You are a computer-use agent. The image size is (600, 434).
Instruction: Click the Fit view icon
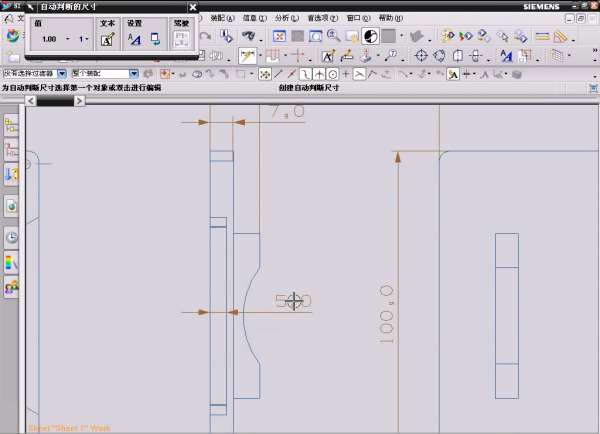pos(279,36)
